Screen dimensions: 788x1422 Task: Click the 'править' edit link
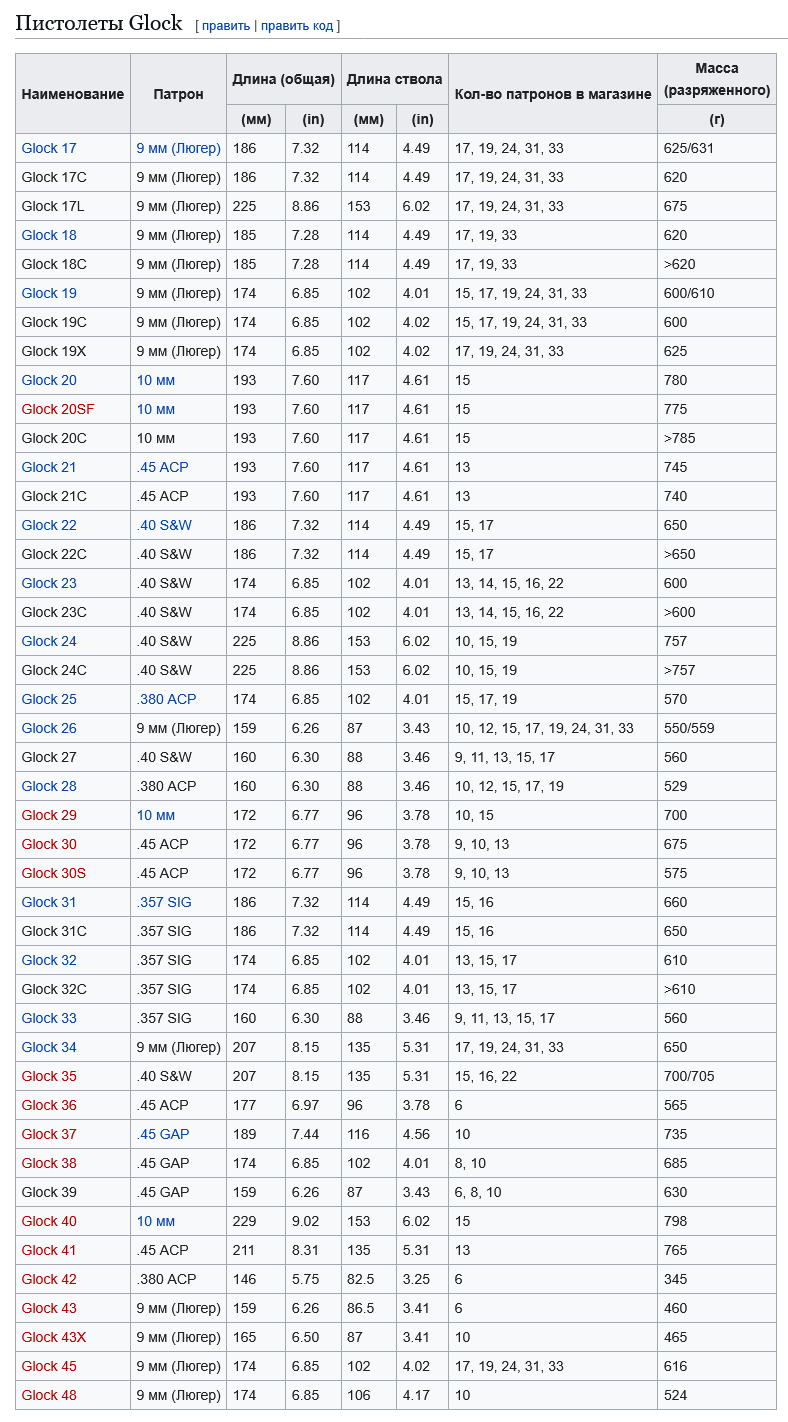pyautogui.click(x=226, y=25)
